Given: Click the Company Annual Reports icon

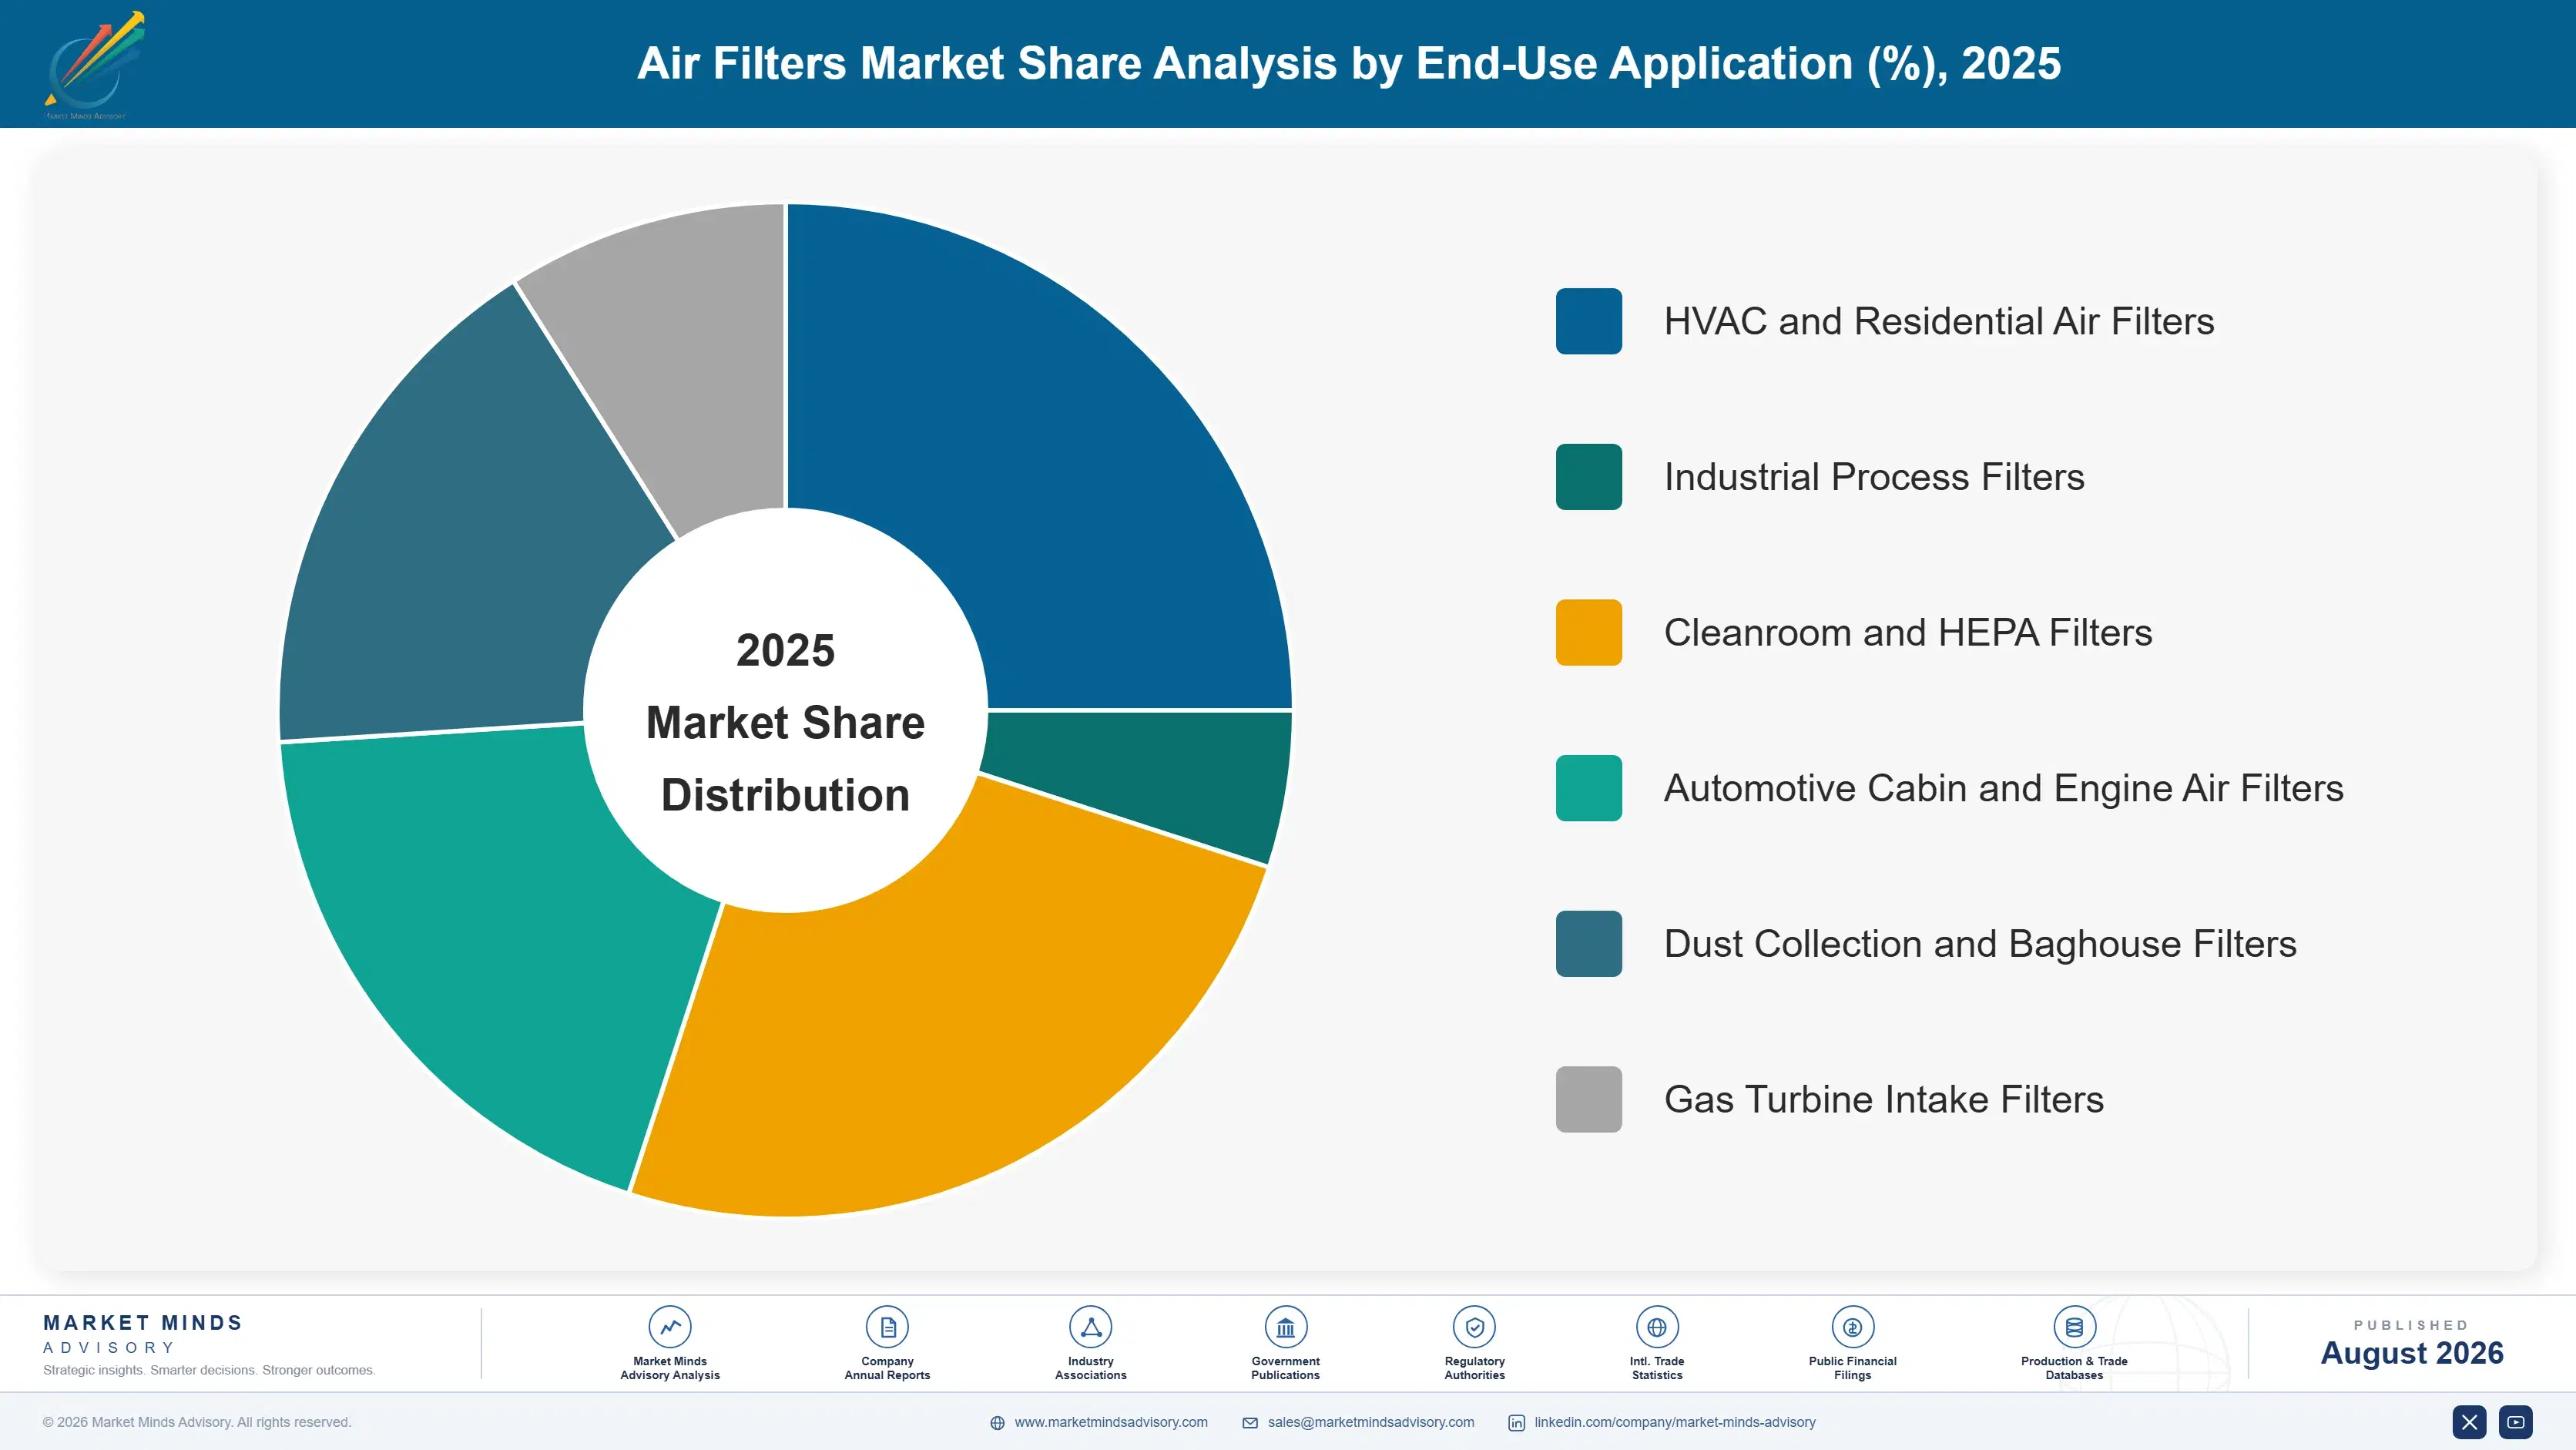Looking at the screenshot, I should point(887,1327).
